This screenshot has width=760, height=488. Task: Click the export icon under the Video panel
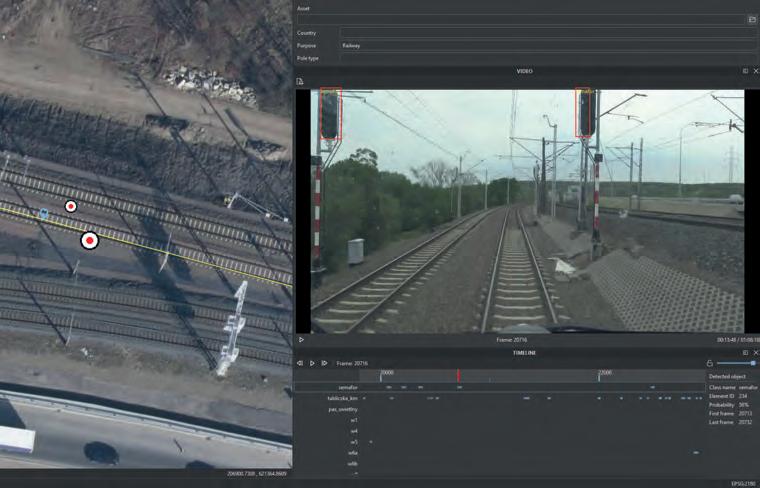pyautogui.click(x=300, y=81)
